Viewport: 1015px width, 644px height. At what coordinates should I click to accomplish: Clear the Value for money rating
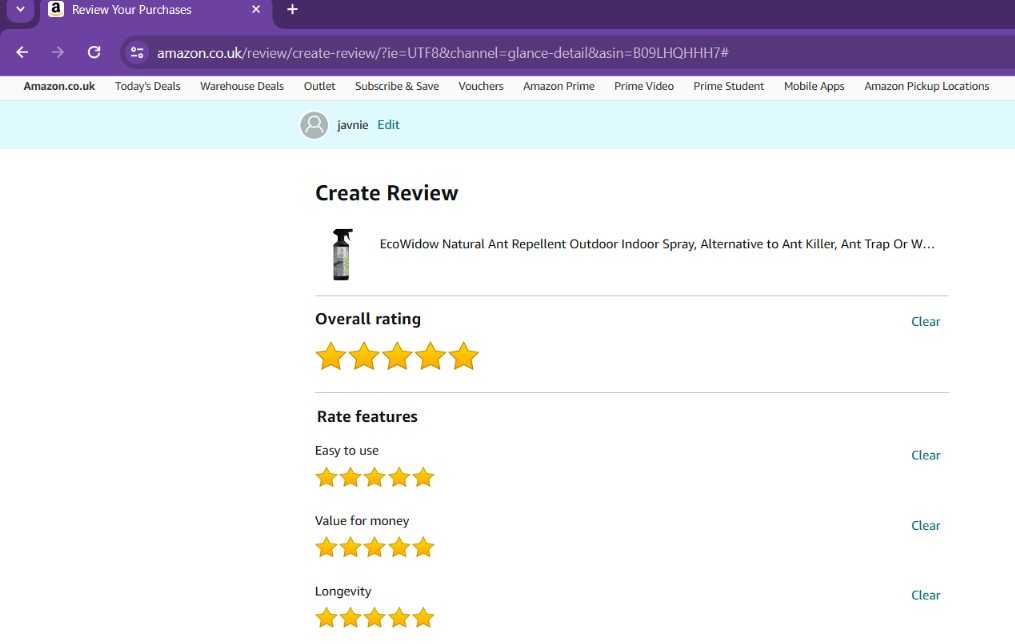926,526
